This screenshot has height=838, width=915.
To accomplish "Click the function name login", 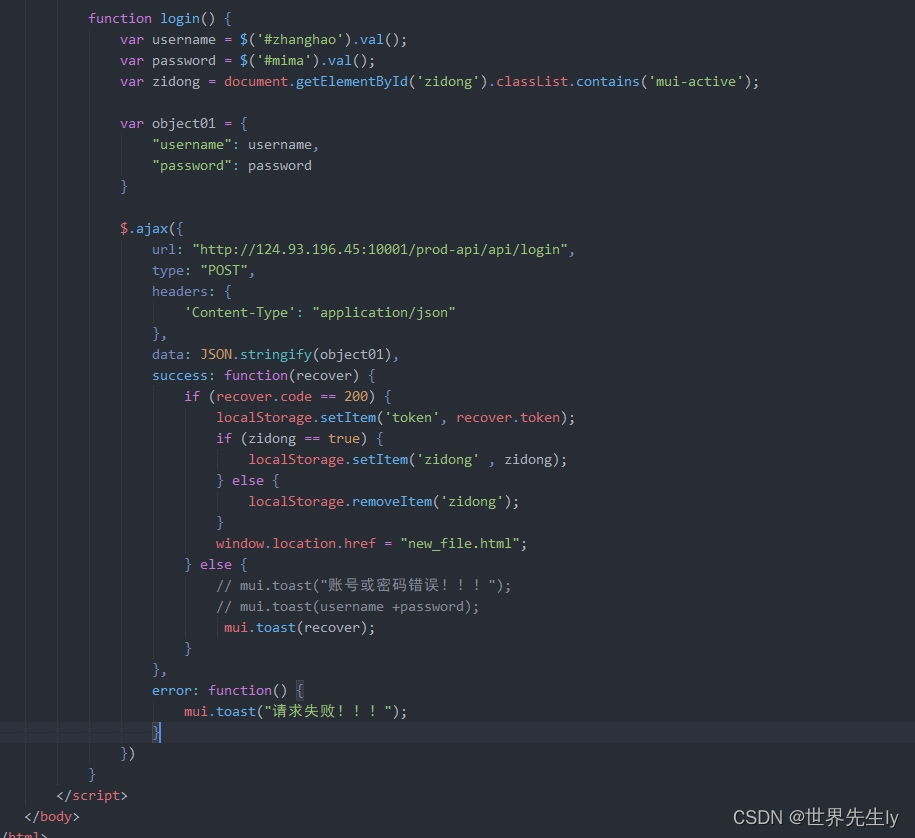I will [x=178, y=17].
